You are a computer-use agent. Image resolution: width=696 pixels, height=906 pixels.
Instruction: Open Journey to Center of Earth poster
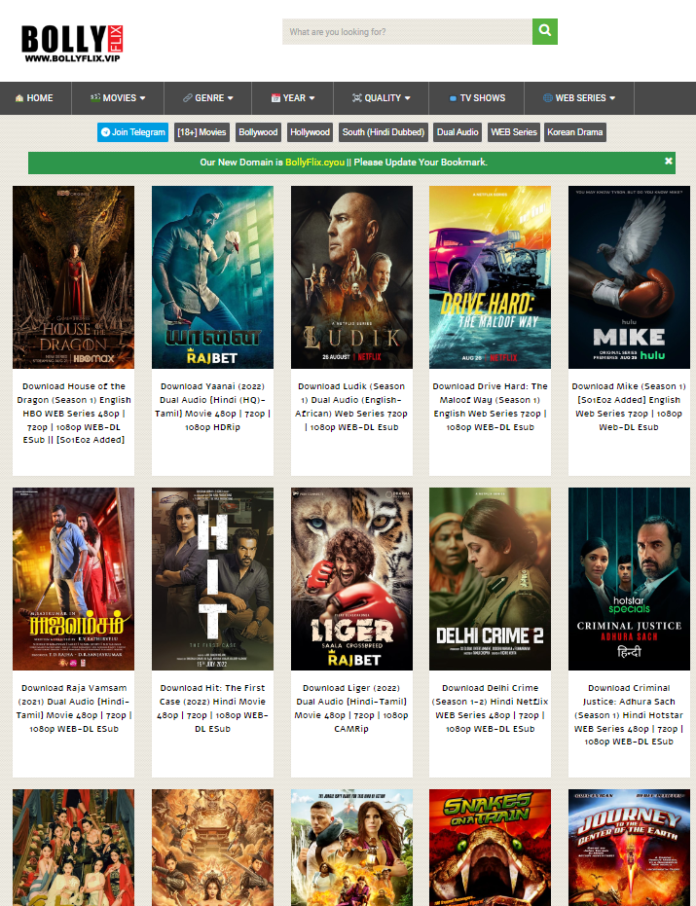[x=629, y=848]
